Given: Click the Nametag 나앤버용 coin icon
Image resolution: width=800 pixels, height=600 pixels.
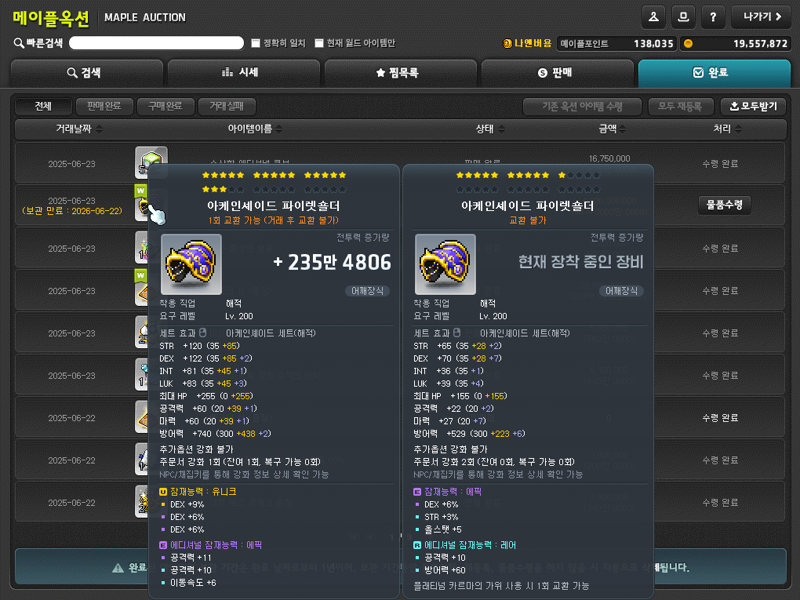Looking at the screenshot, I should pyautogui.click(x=508, y=43).
